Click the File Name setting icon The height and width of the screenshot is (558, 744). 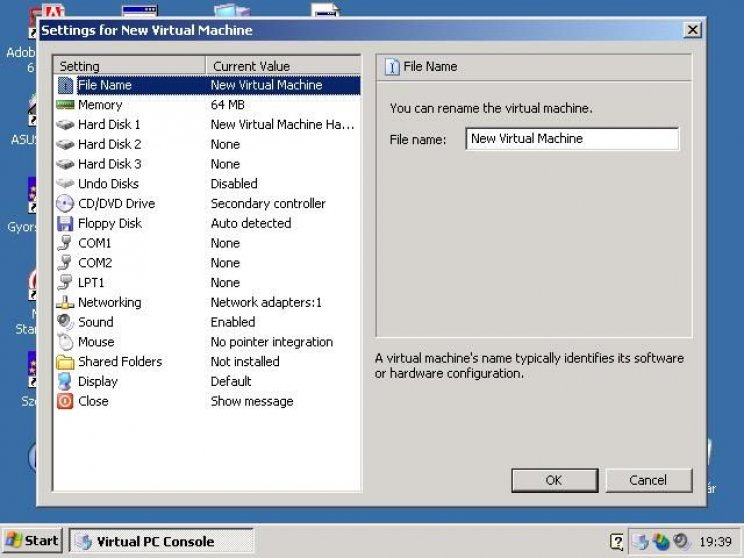(x=65, y=85)
